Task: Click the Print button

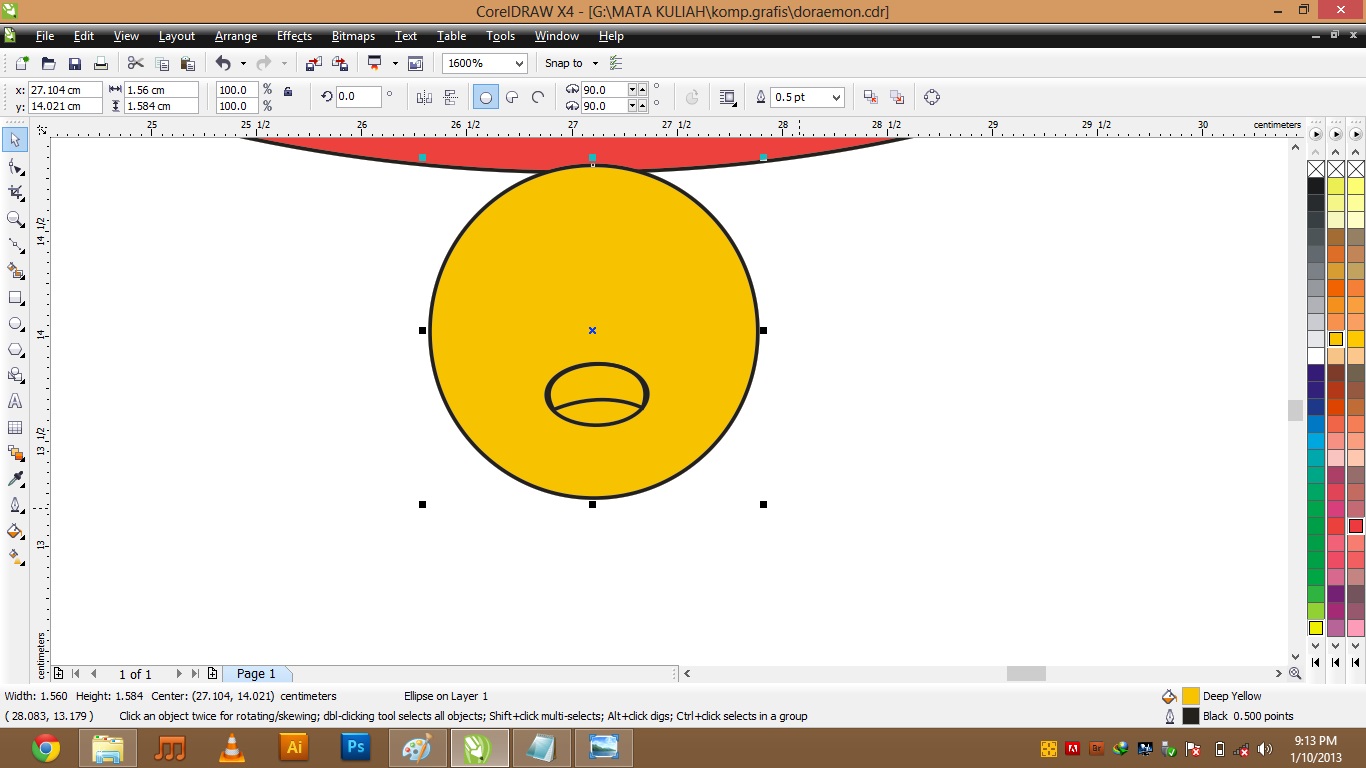Action: [100, 62]
